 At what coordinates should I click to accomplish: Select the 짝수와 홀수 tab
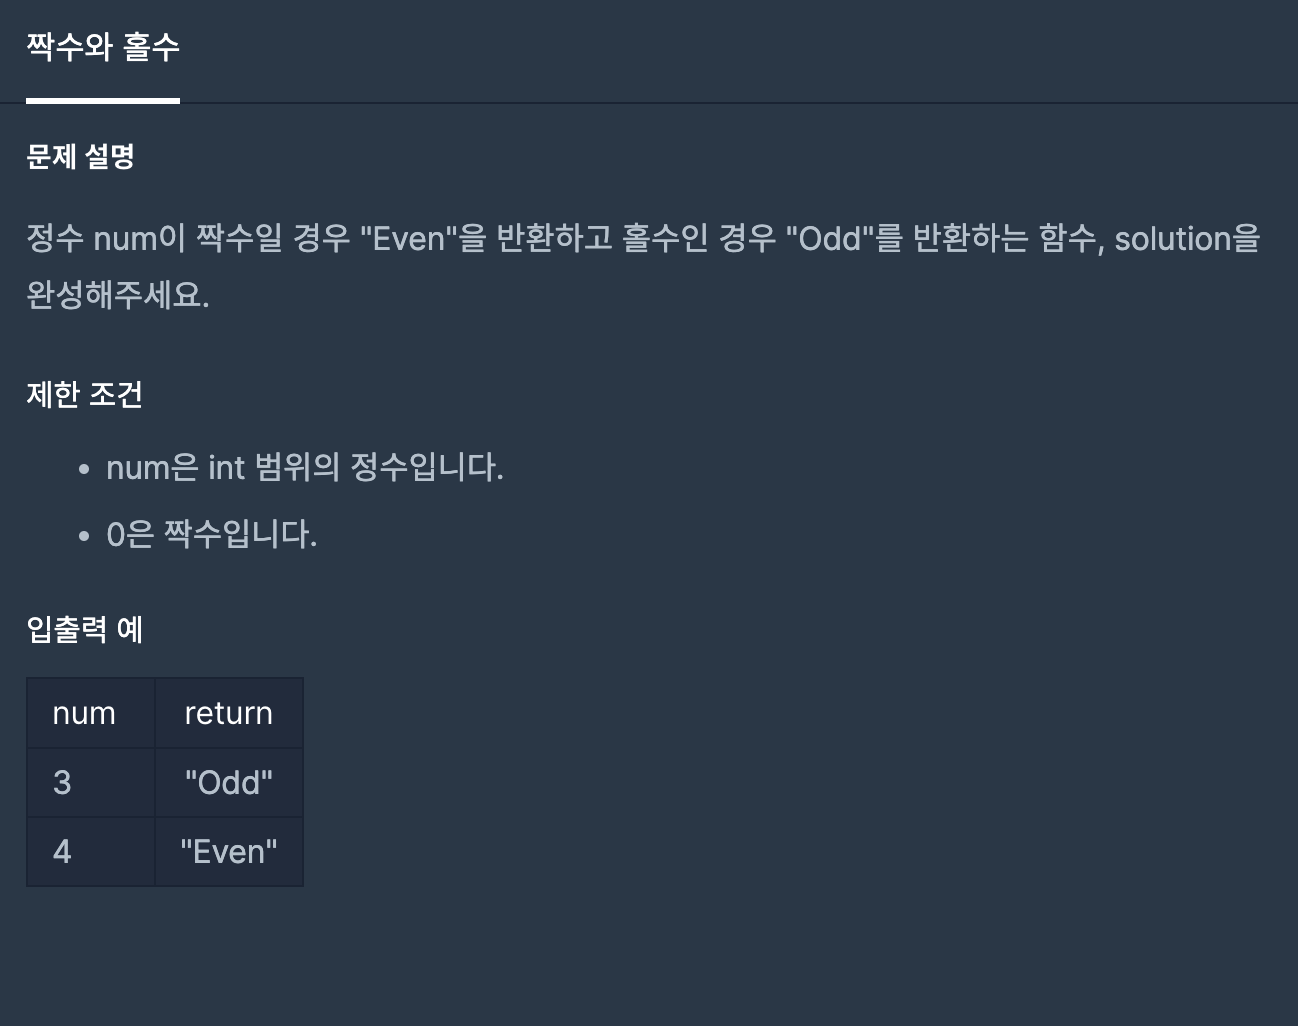pos(103,47)
